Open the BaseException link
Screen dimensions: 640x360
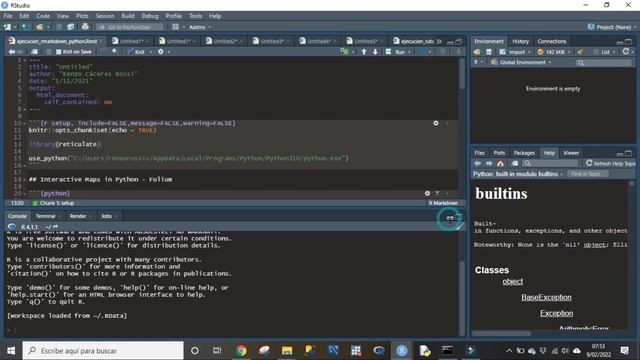pos(546,297)
